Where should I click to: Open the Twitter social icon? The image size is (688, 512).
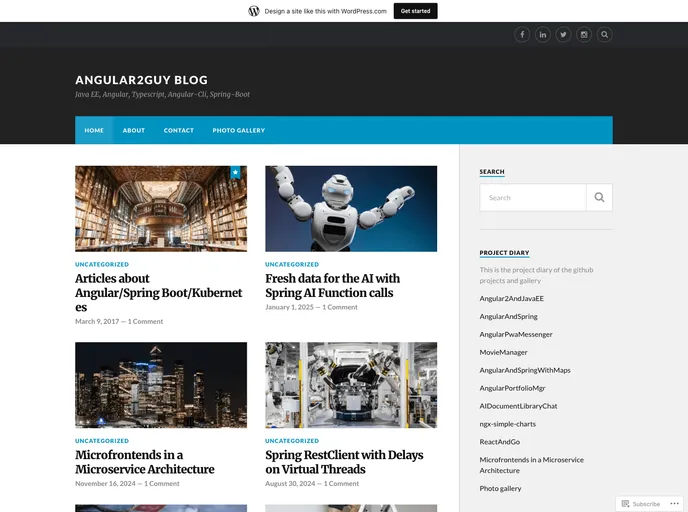point(563,35)
